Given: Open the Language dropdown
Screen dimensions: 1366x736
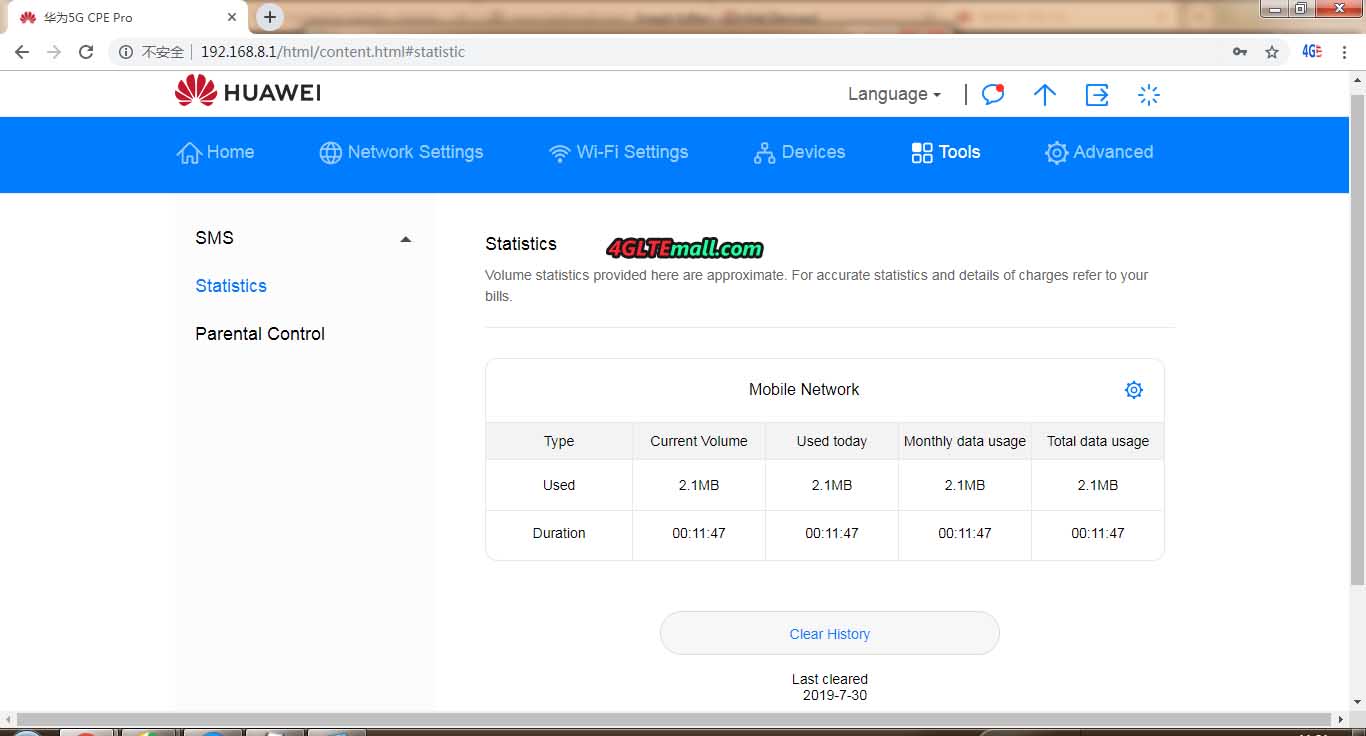Looking at the screenshot, I should click(894, 94).
